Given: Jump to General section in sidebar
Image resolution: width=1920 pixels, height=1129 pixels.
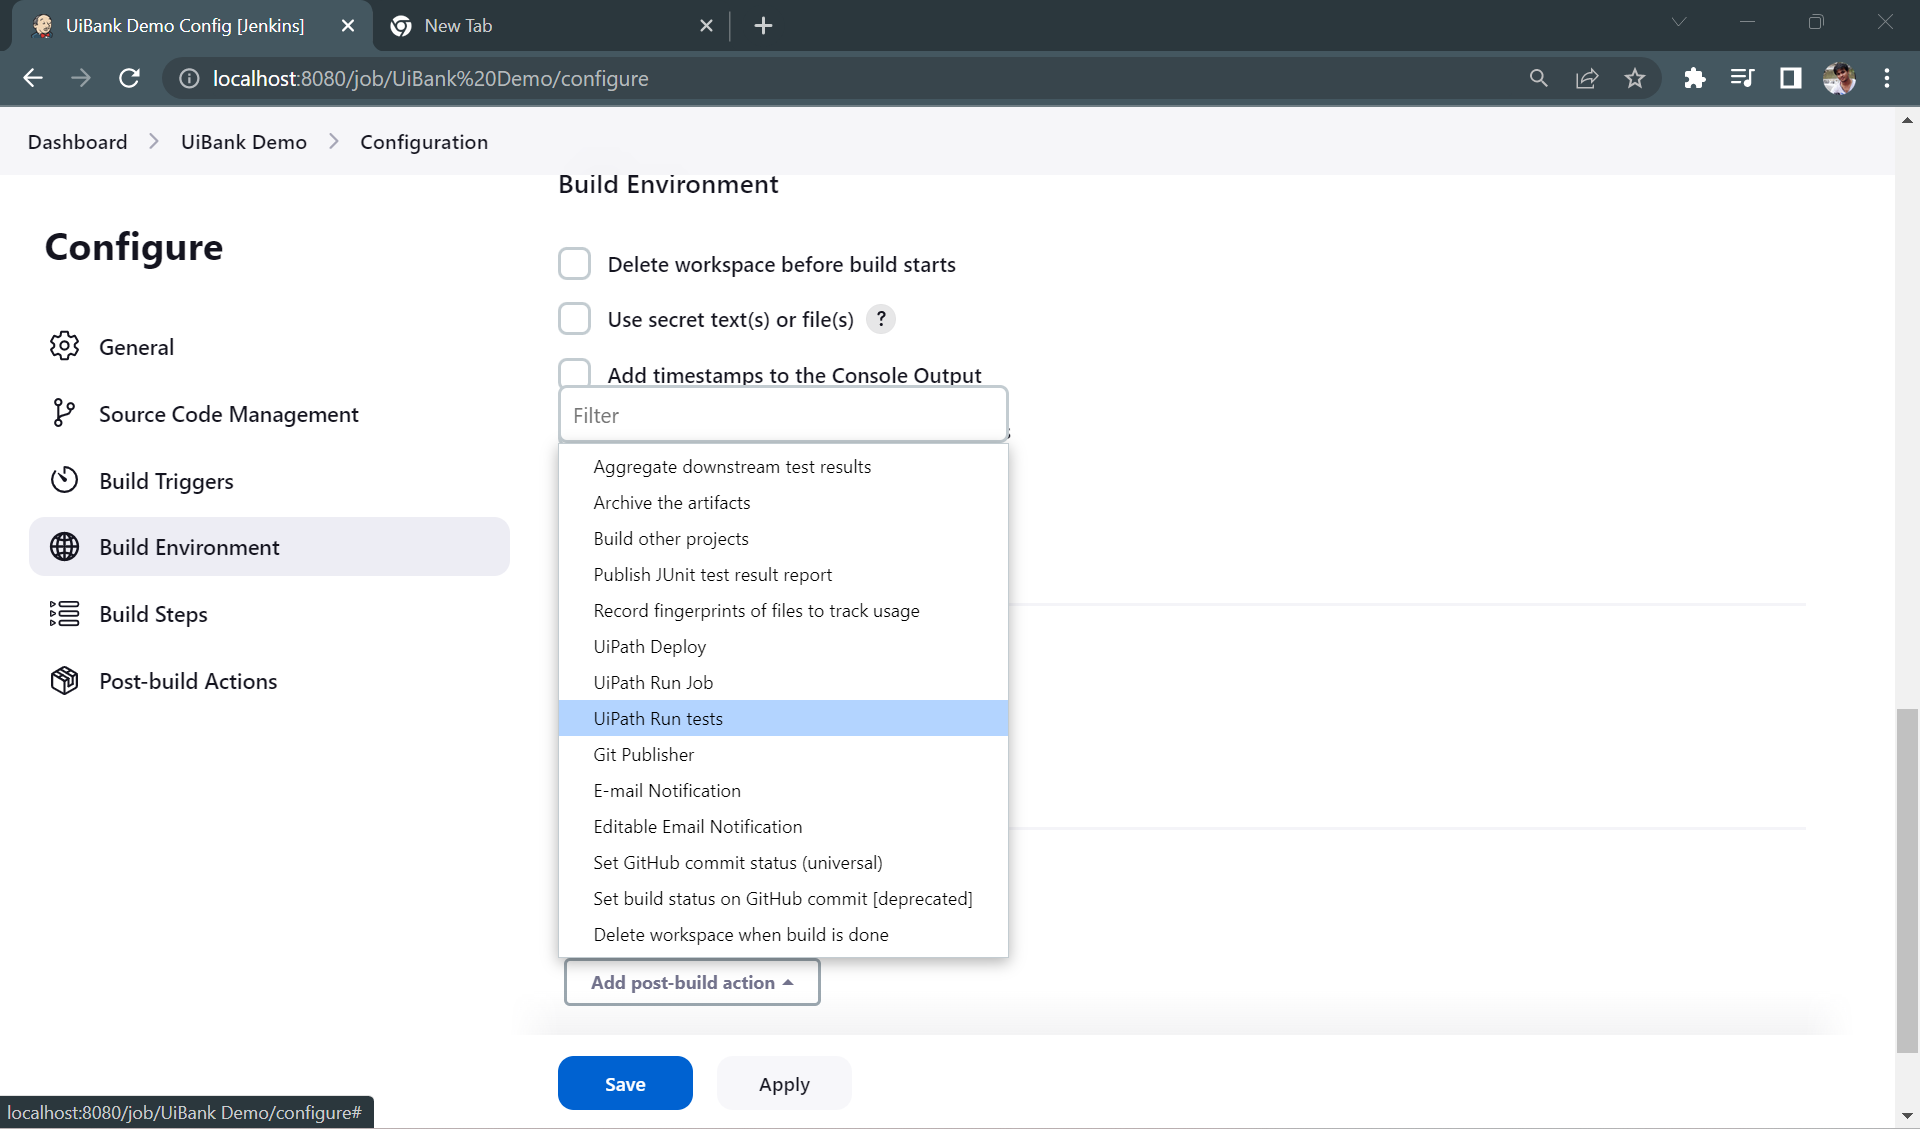Looking at the screenshot, I should click(269, 346).
